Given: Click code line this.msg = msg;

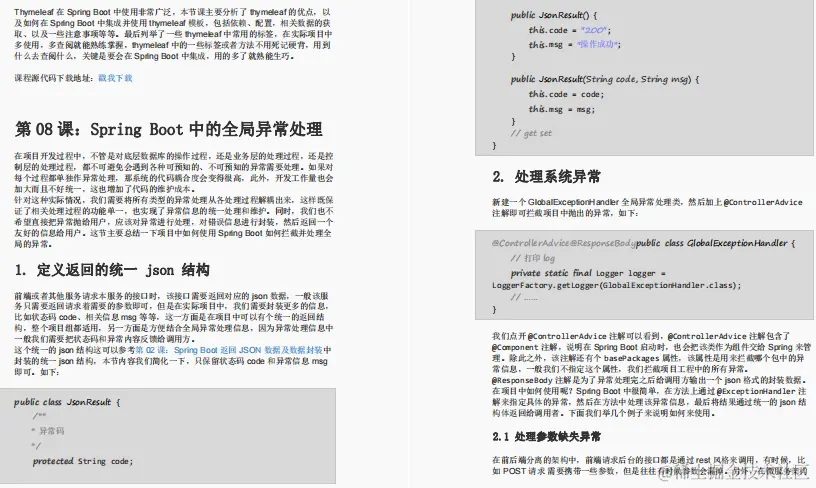Looking at the screenshot, I should [x=562, y=109].
